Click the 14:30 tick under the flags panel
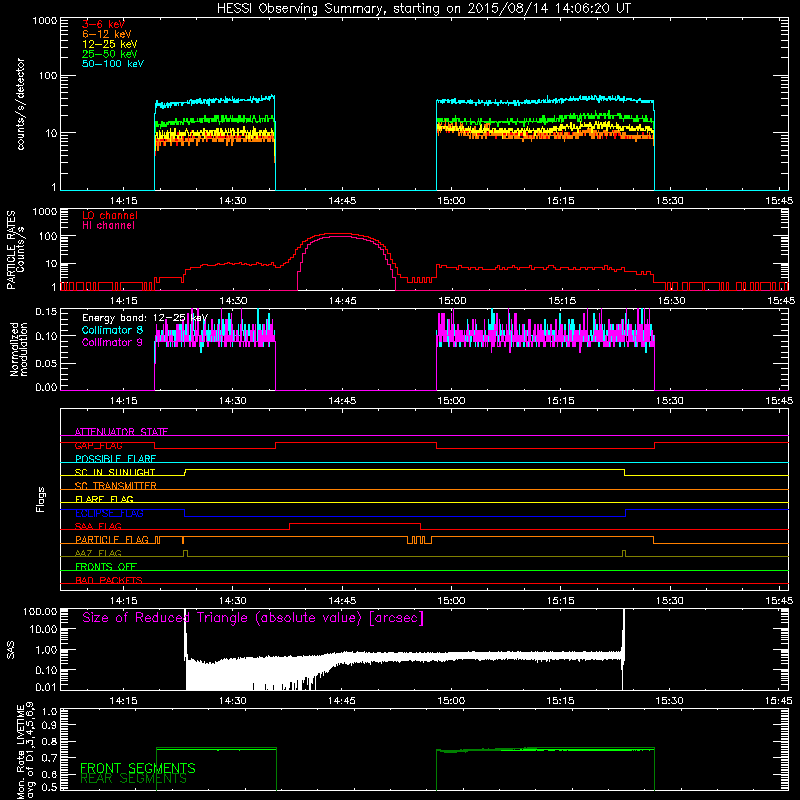The image size is (800, 800). coord(233,601)
